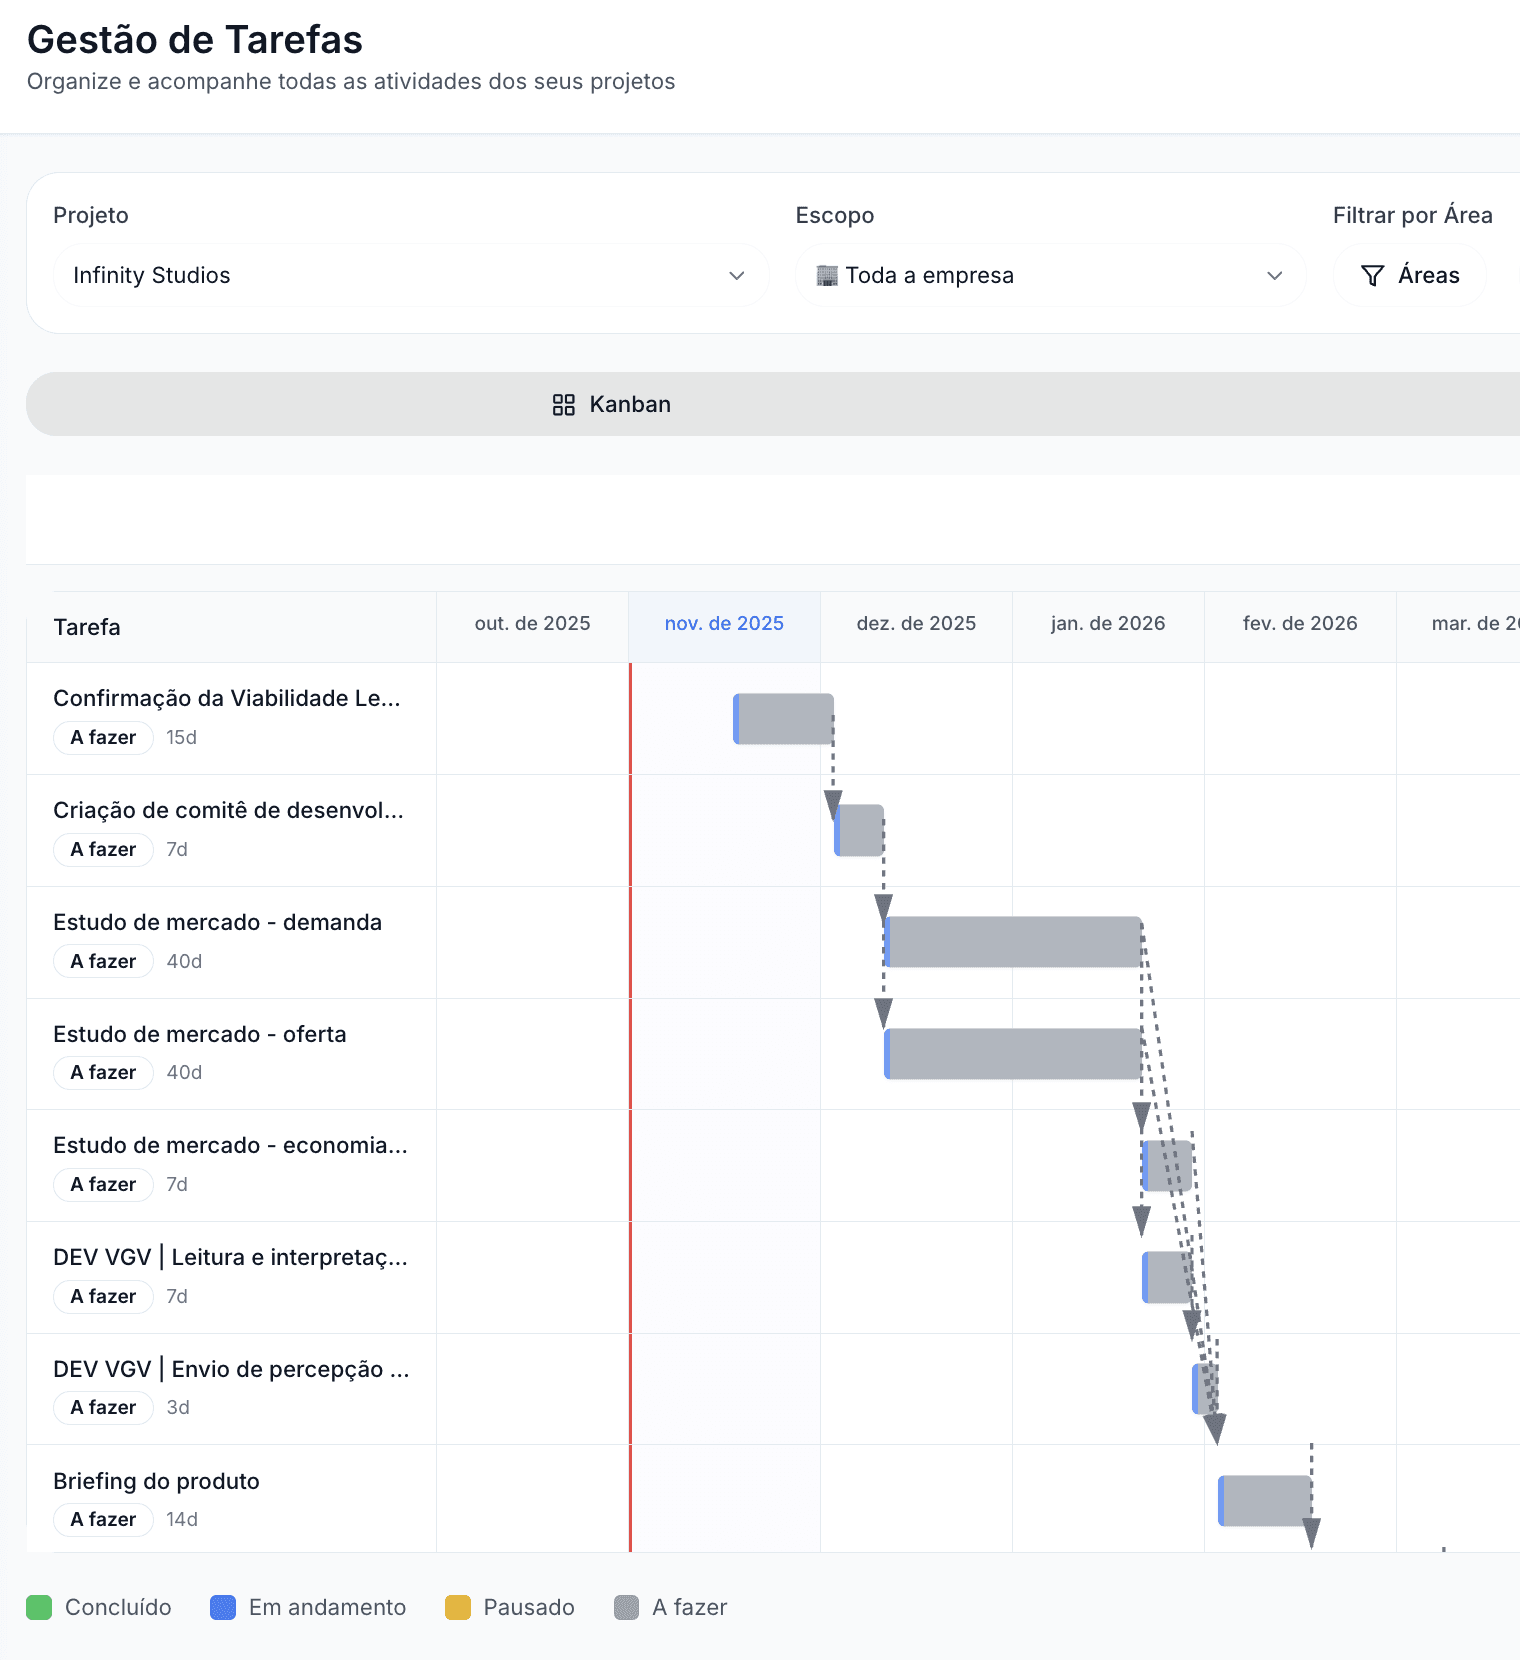Viewport: 1520px width, 1660px height.
Task: Open task Confirmação da Viabilidade Le...
Action: (x=227, y=698)
